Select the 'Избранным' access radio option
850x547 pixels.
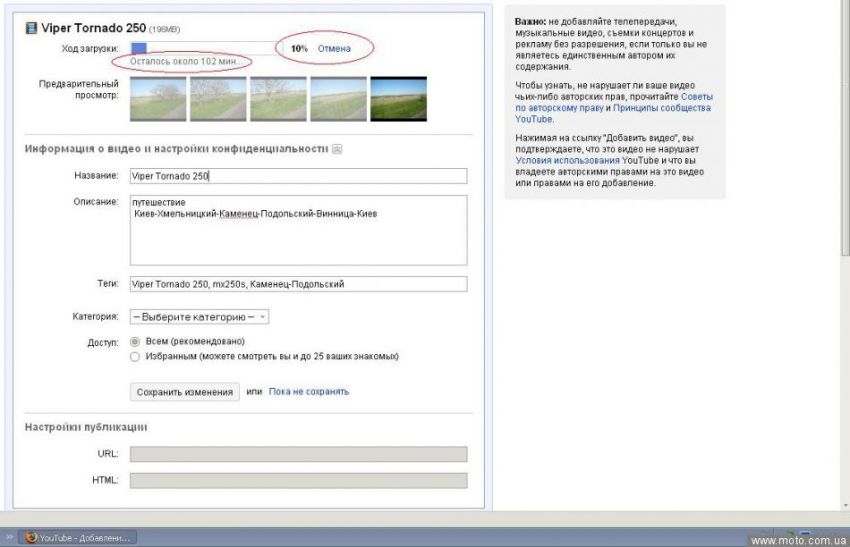tap(135, 357)
